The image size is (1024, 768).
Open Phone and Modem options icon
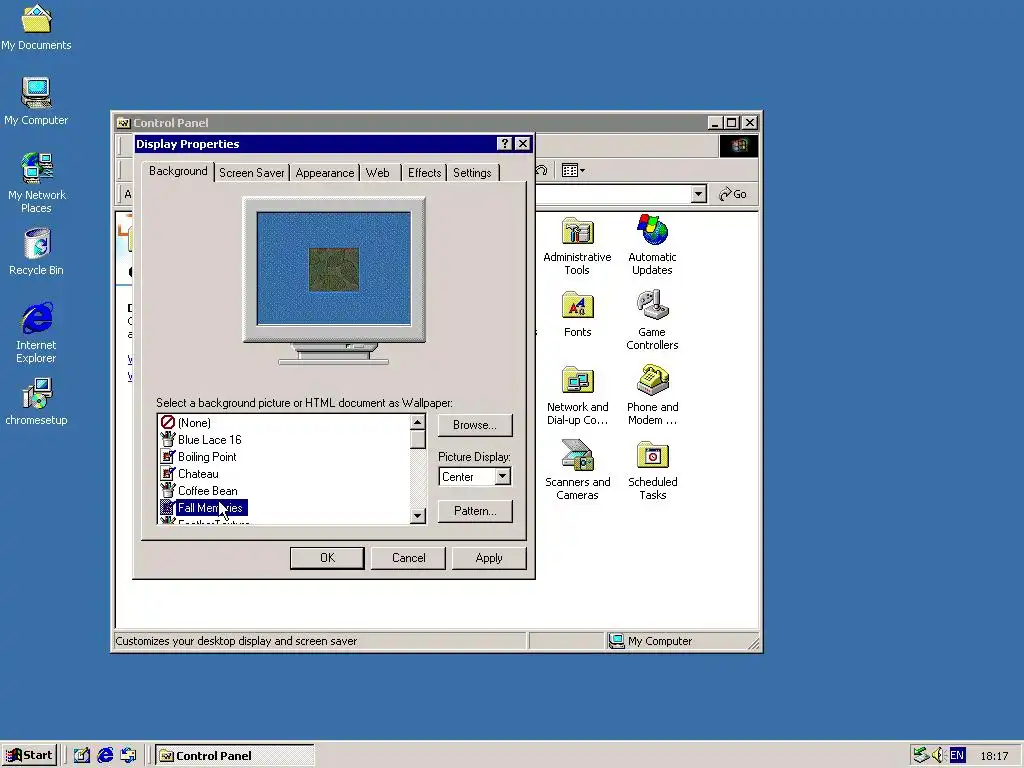click(x=652, y=396)
